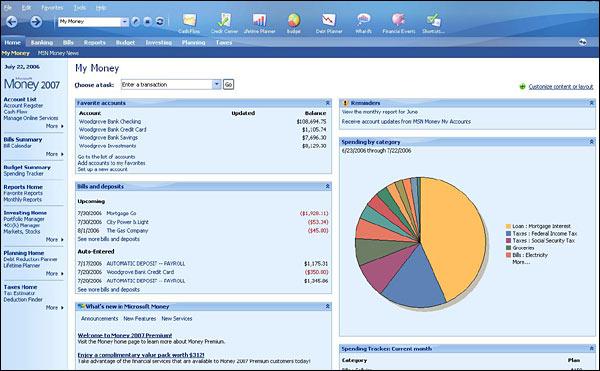Go forward with the Forward arrow button
Viewport: 600px width, 371px height.
pos(36,21)
